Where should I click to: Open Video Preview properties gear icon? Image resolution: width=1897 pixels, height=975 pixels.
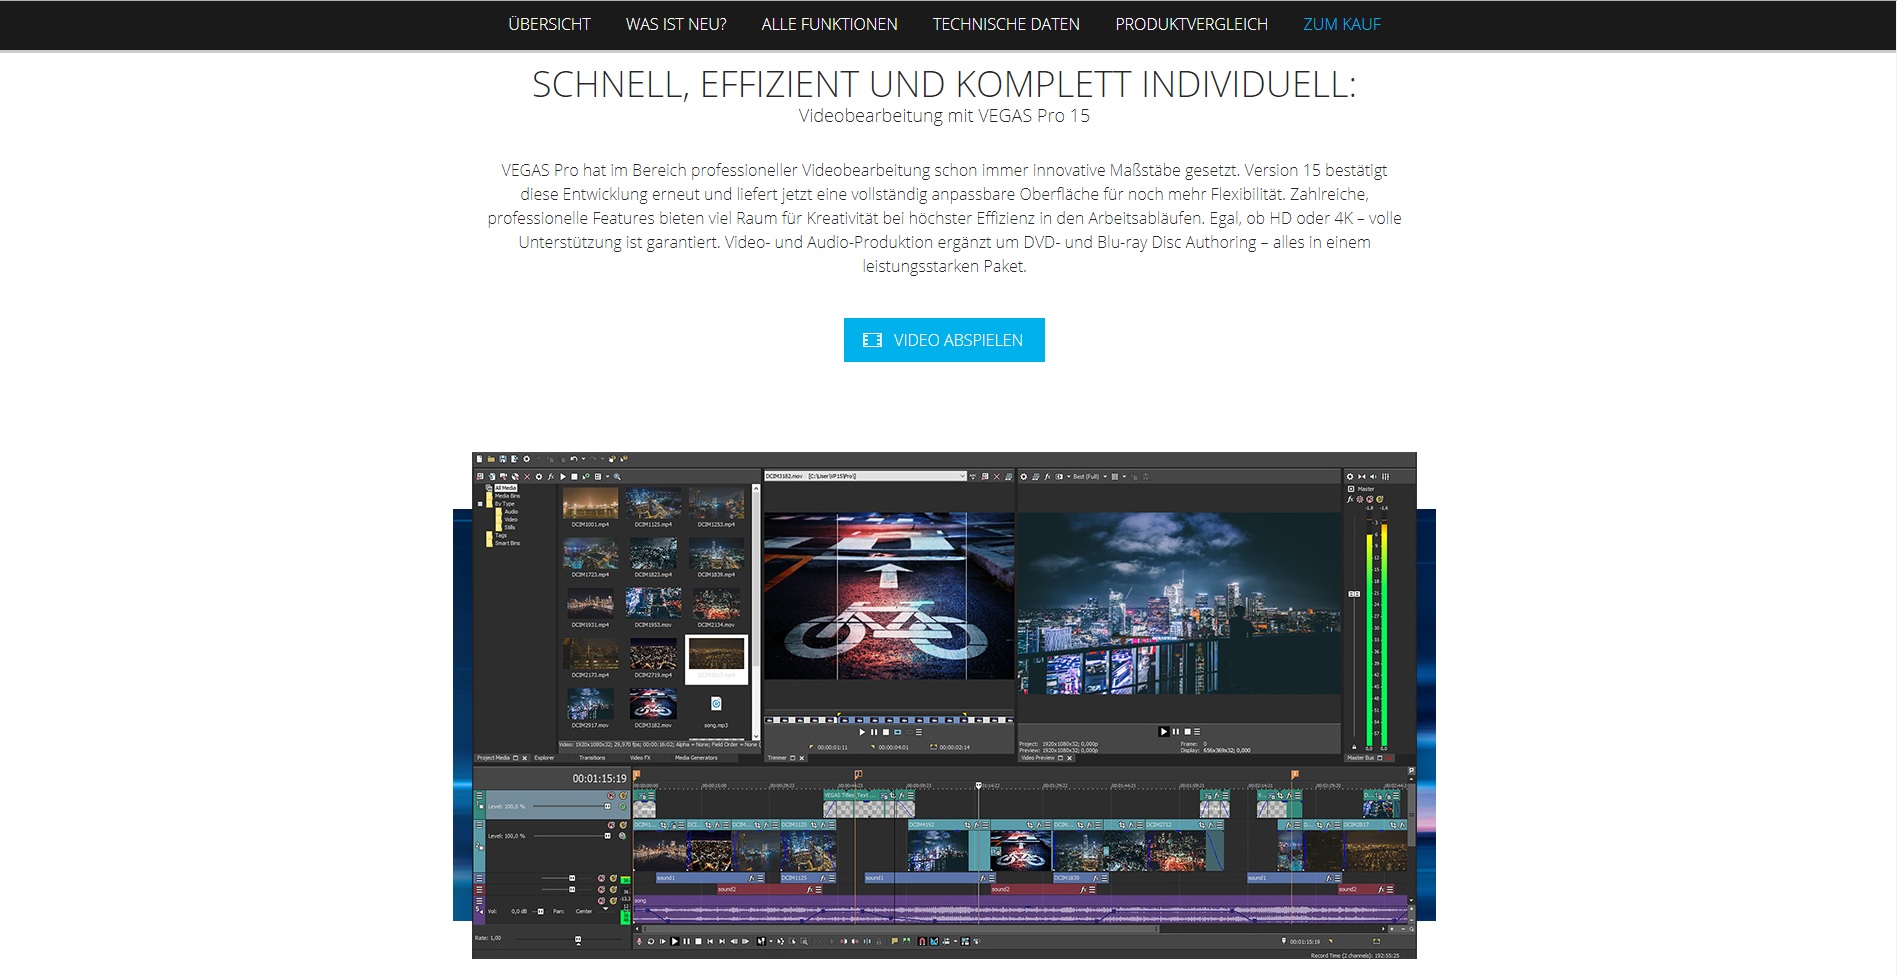[1024, 477]
